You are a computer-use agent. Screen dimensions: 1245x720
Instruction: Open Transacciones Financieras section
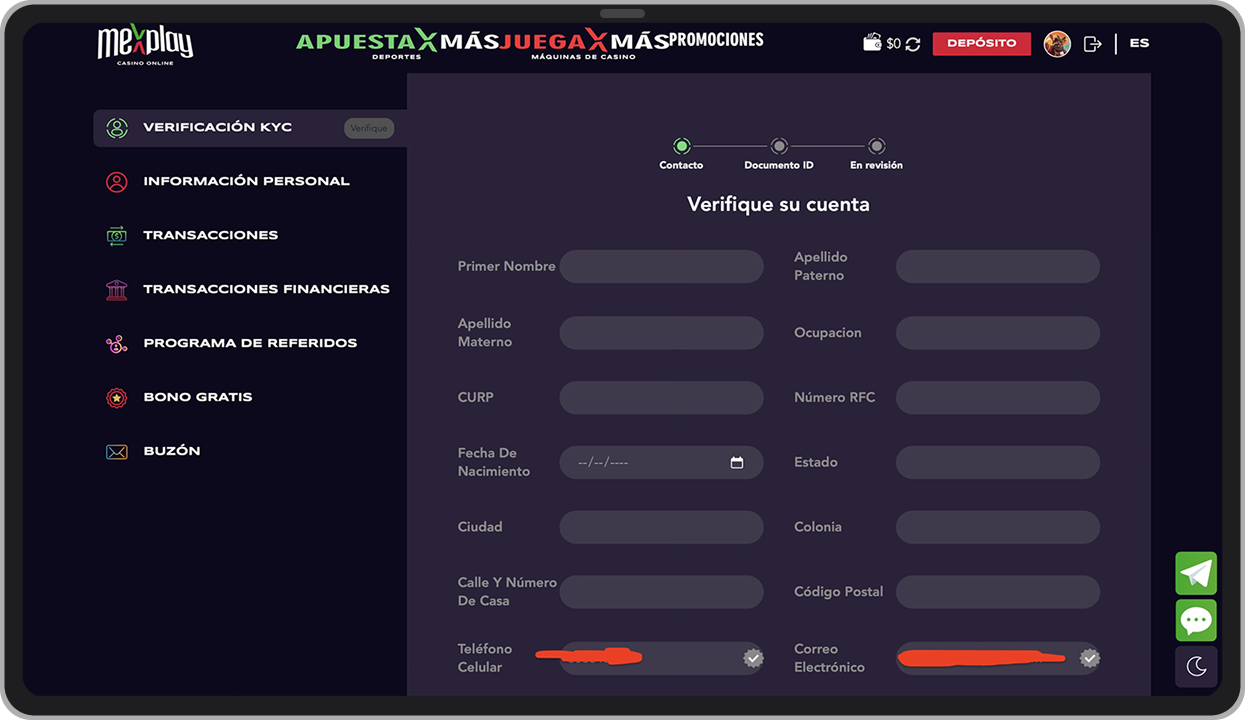(x=266, y=289)
